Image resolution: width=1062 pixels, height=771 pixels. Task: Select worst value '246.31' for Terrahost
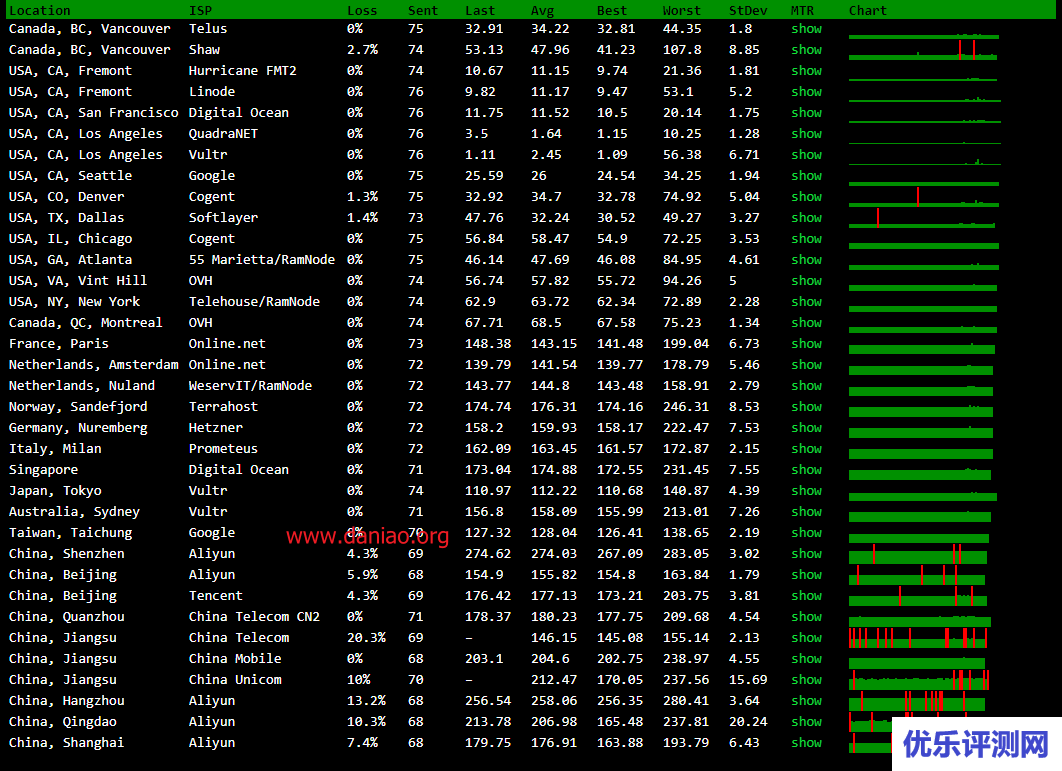click(x=685, y=407)
